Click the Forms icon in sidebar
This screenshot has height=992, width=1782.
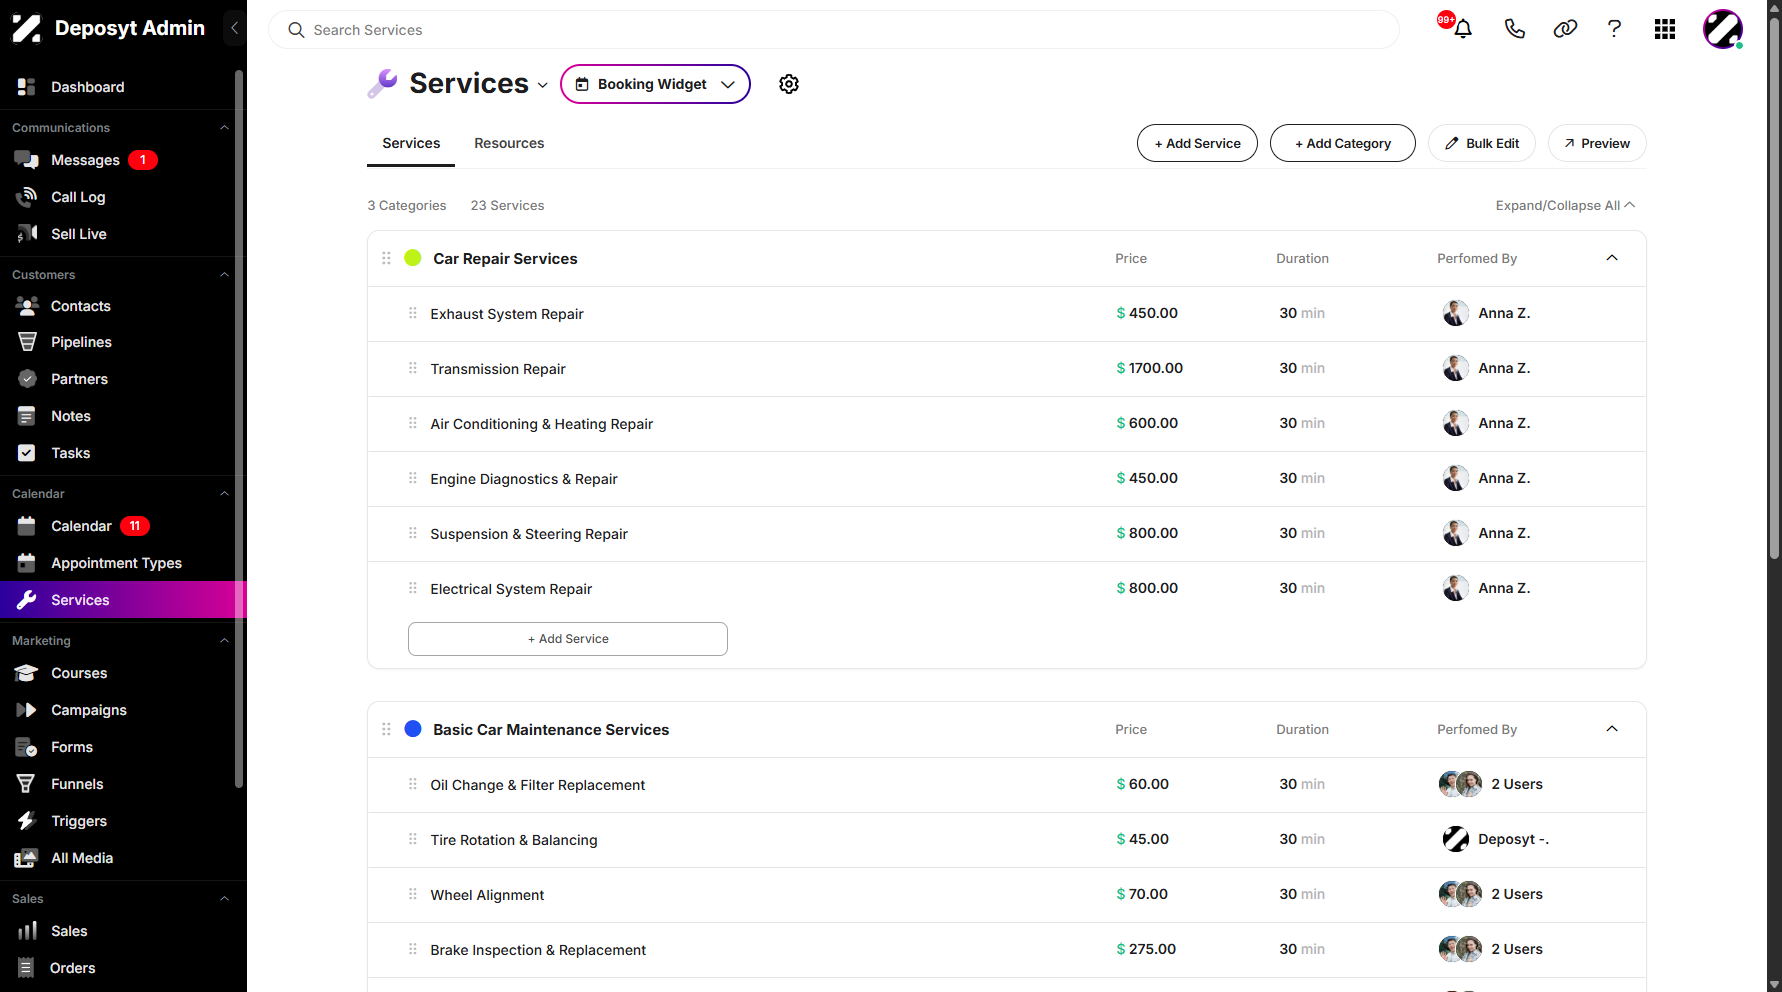[x=27, y=747]
